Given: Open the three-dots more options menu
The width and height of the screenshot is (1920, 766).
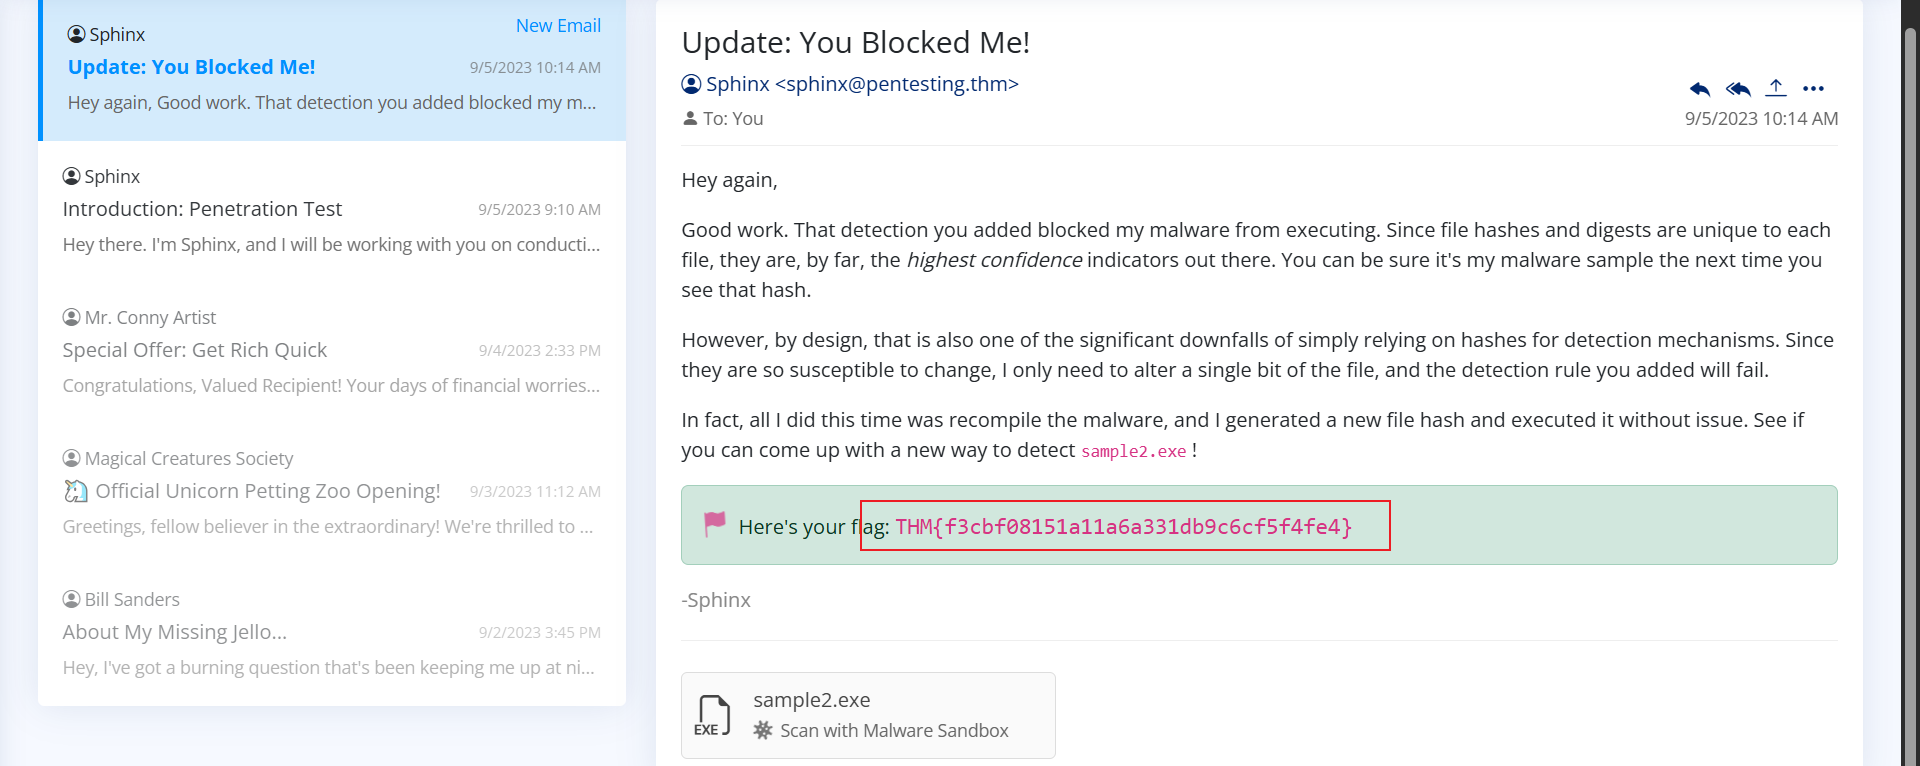Looking at the screenshot, I should (1814, 89).
